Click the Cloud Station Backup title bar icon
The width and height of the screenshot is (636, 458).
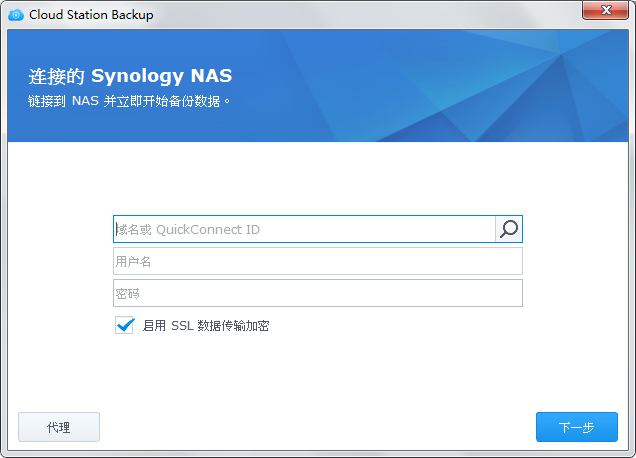[16, 15]
